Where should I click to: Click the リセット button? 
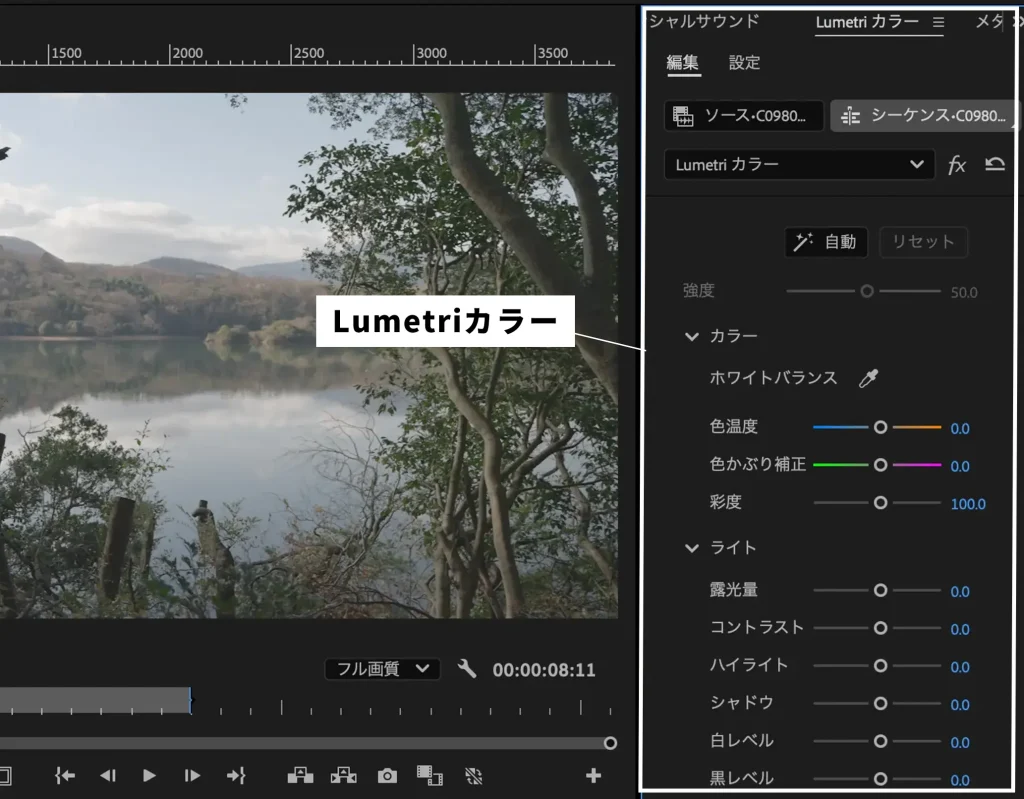pos(922,242)
